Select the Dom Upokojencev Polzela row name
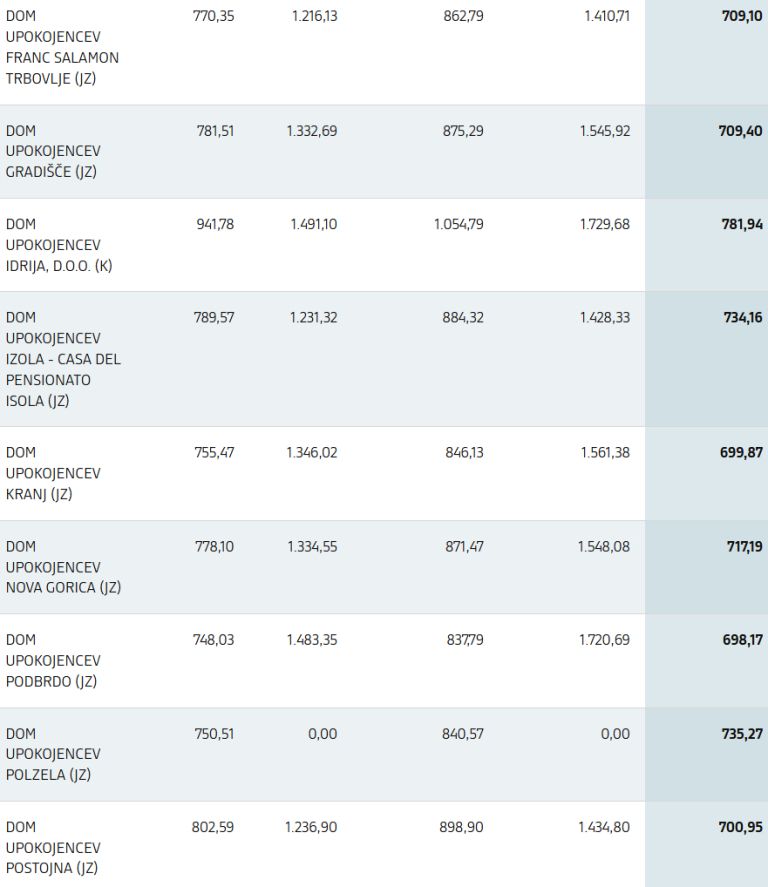 (x=54, y=754)
